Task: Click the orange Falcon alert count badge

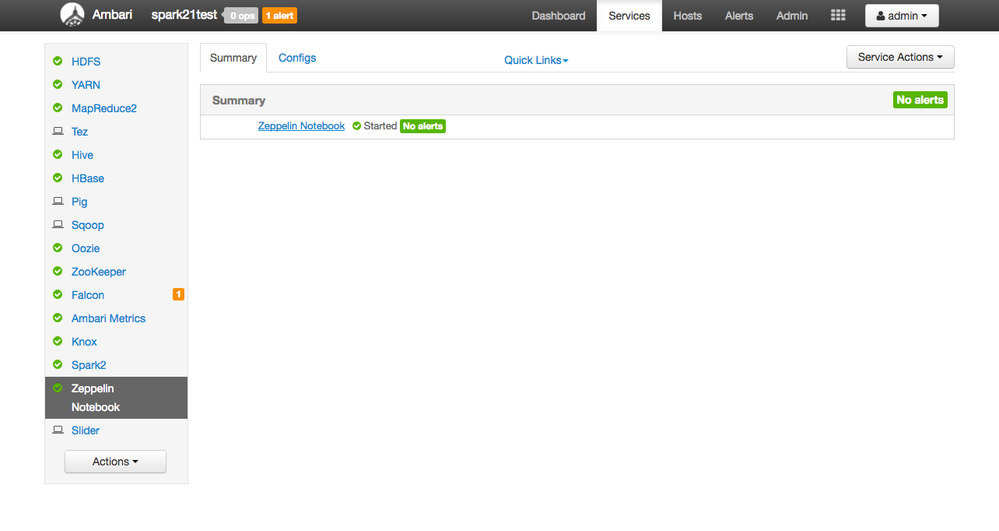Action: [x=178, y=294]
